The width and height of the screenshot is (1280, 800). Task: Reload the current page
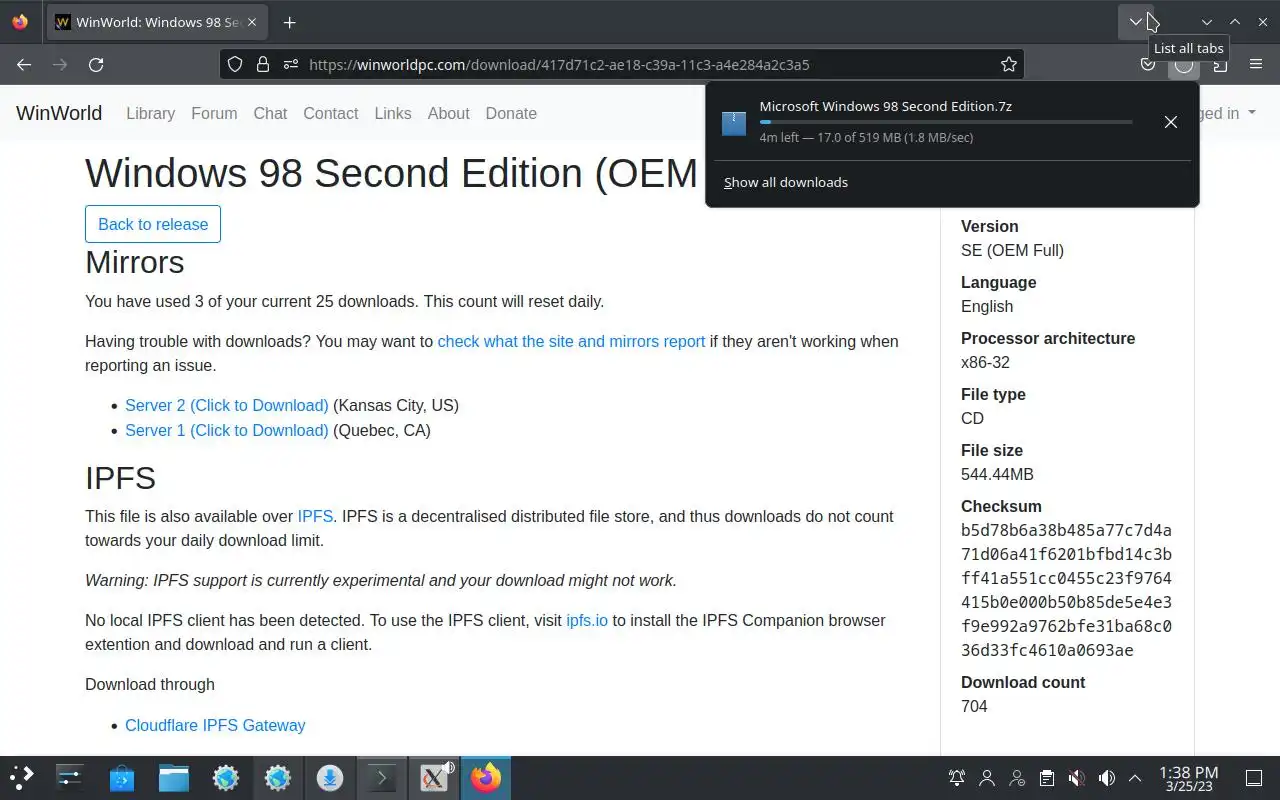(96, 64)
